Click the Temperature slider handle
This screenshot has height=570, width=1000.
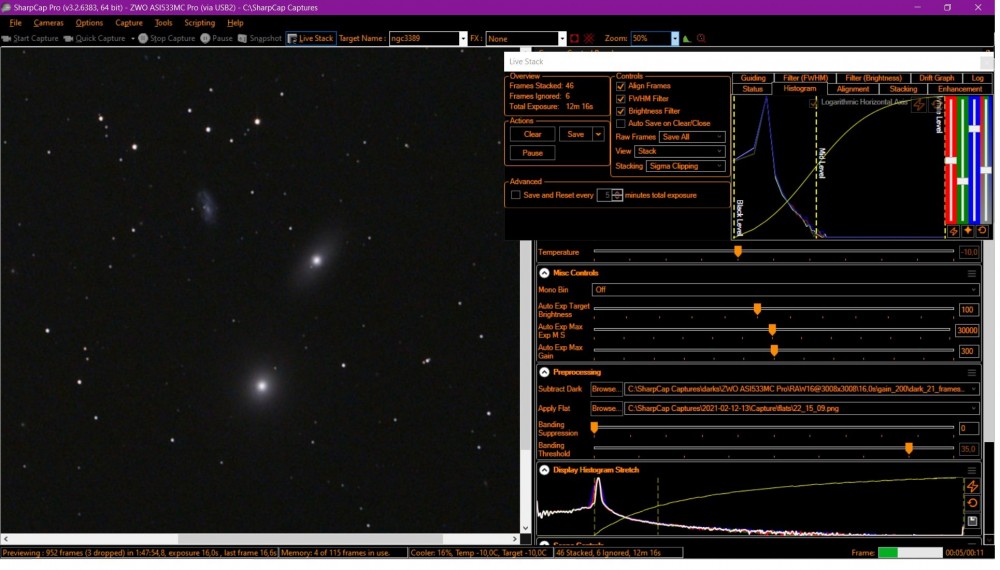(x=738, y=252)
